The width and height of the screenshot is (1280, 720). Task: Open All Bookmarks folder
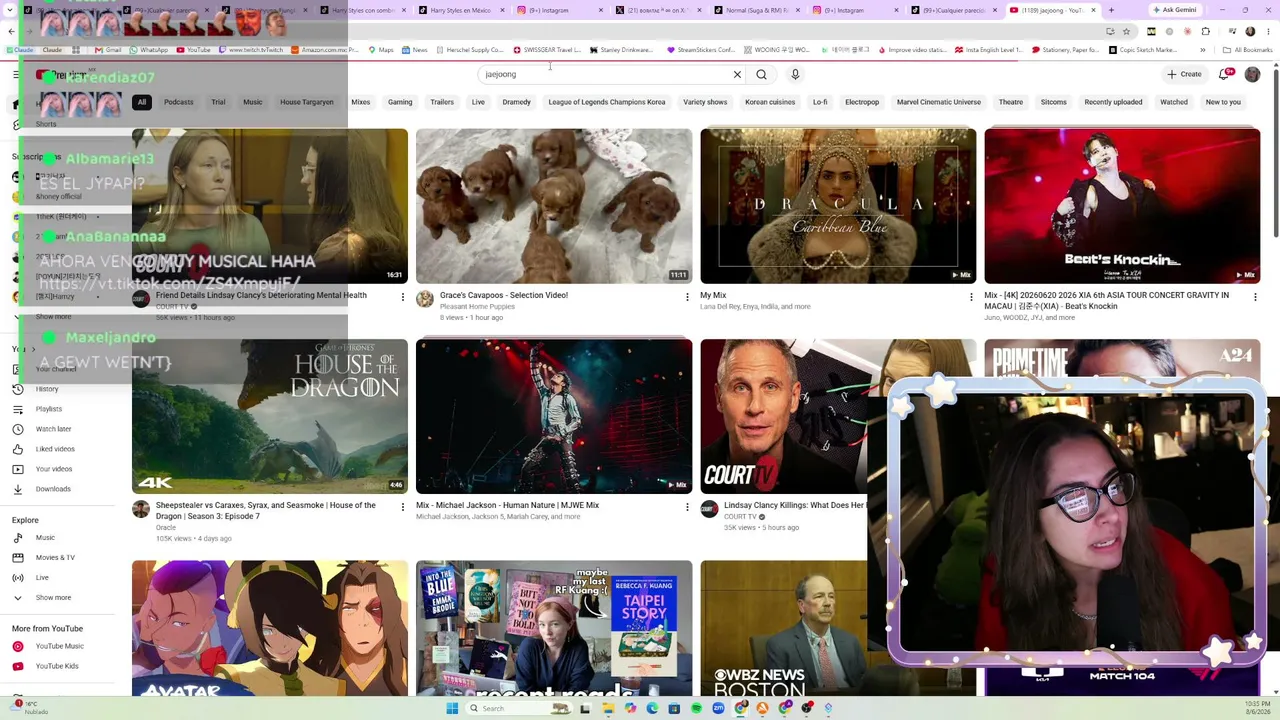[x=1249, y=50]
